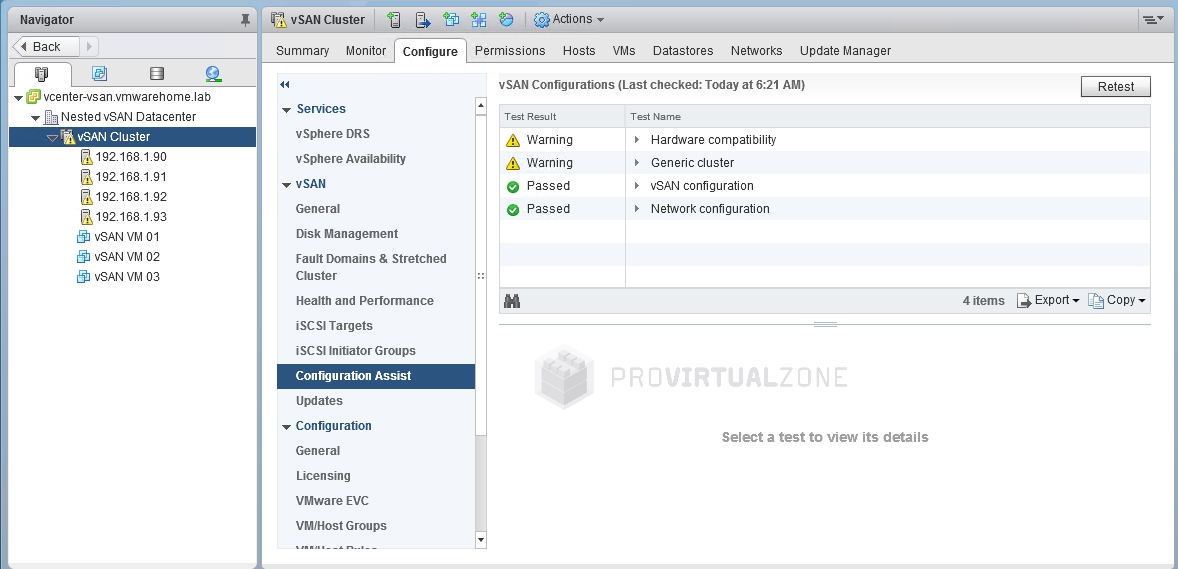This screenshot has width=1178, height=569.
Task: Collapse the Configure side menu with double arrow
Action: click(x=285, y=85)
